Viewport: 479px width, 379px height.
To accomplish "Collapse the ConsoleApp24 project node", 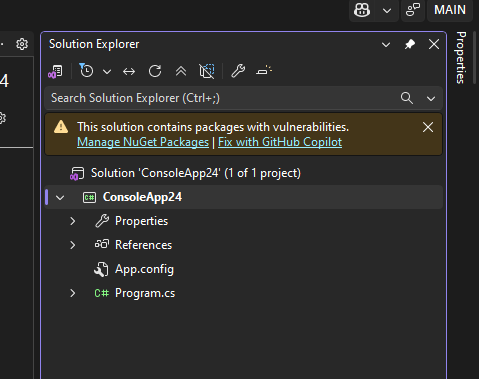I will pyautogui.click(x=60, y=197).
